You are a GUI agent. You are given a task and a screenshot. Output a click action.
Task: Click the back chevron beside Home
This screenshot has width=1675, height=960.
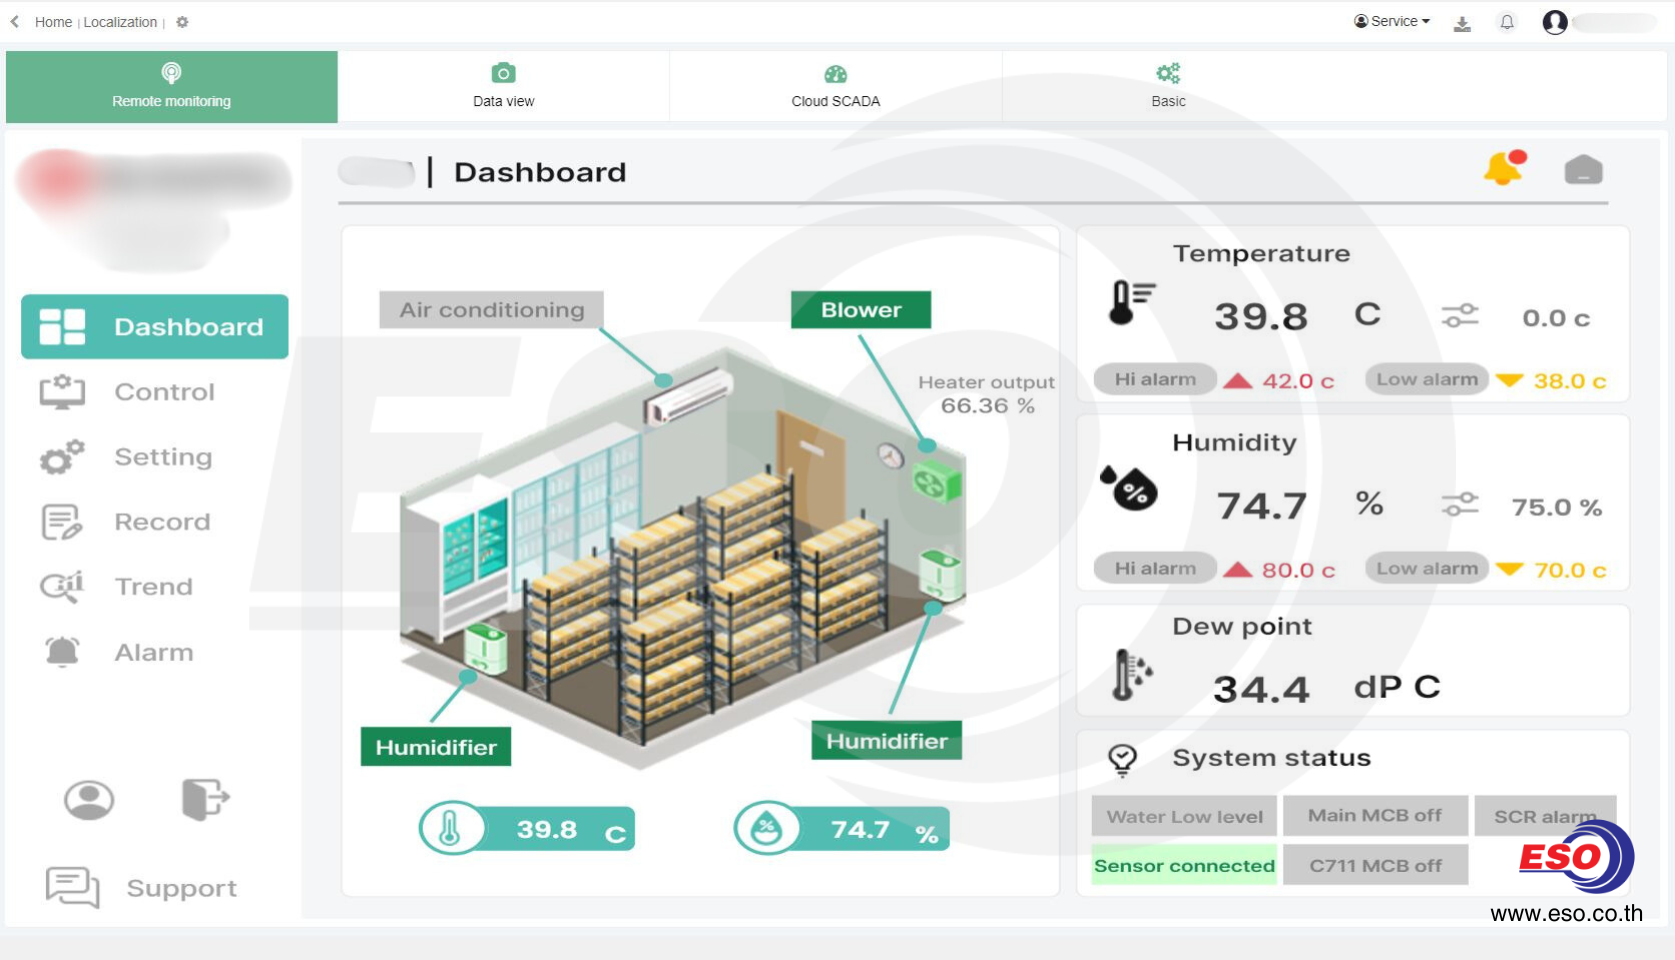15,22
